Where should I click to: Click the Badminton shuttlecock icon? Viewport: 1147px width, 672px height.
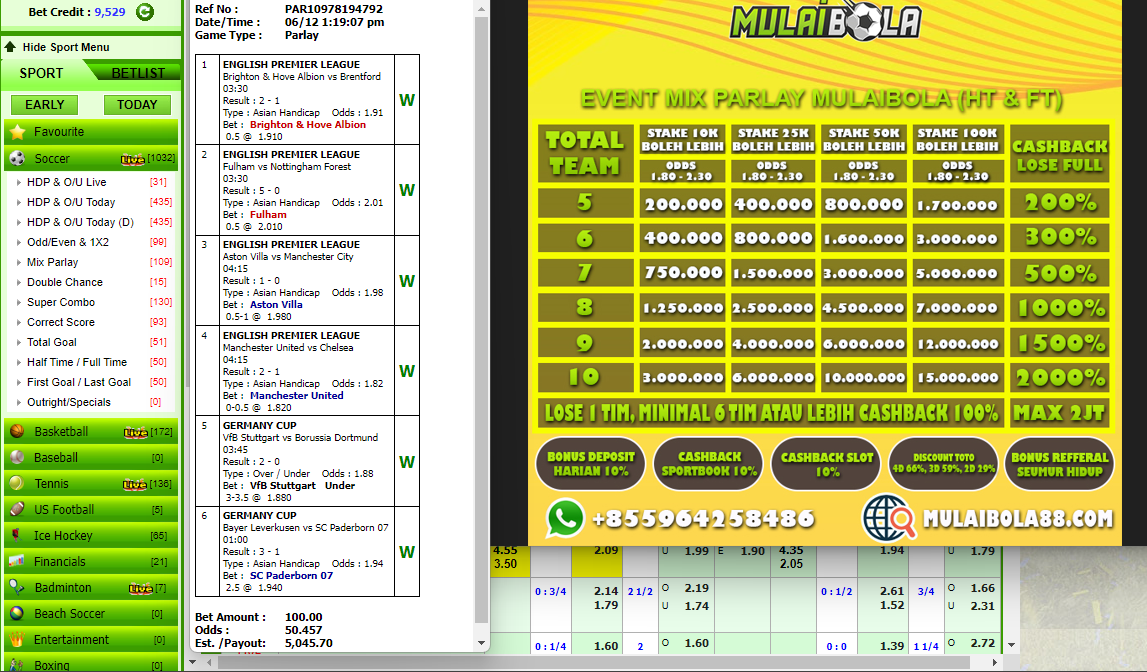pyautogui.click(x=17, y=587)
